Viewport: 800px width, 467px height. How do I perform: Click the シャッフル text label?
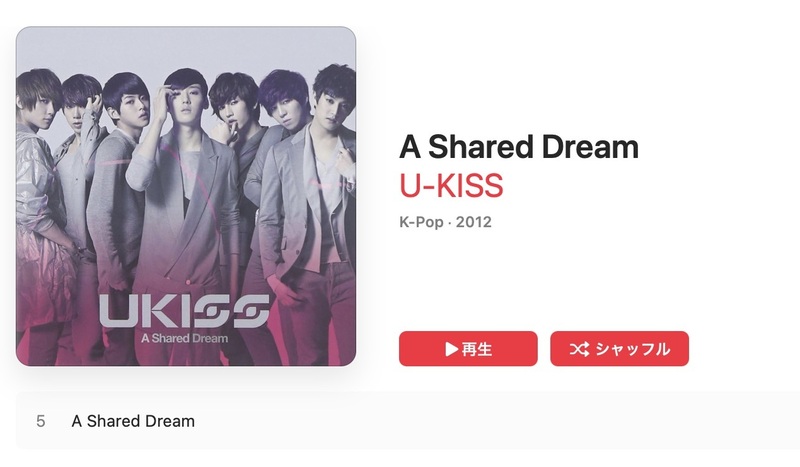(633, 349)
